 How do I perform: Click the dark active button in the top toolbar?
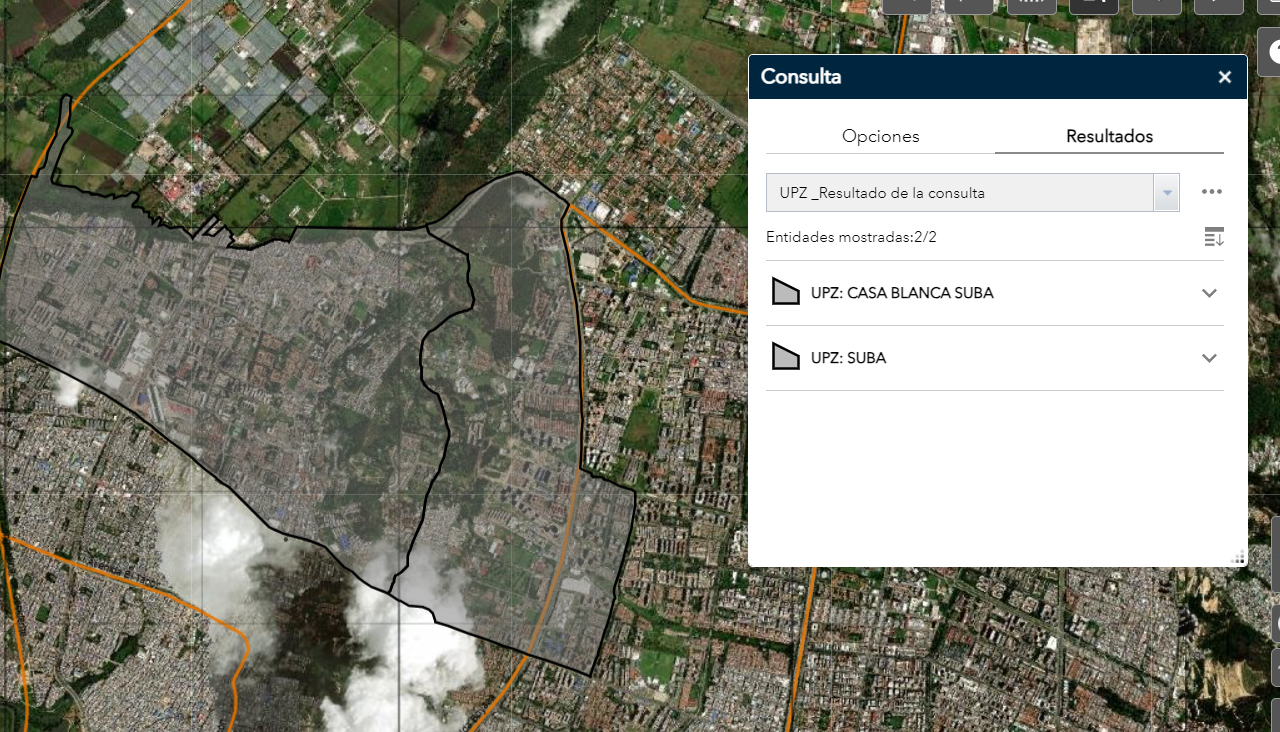click(x=1093, y=5)
